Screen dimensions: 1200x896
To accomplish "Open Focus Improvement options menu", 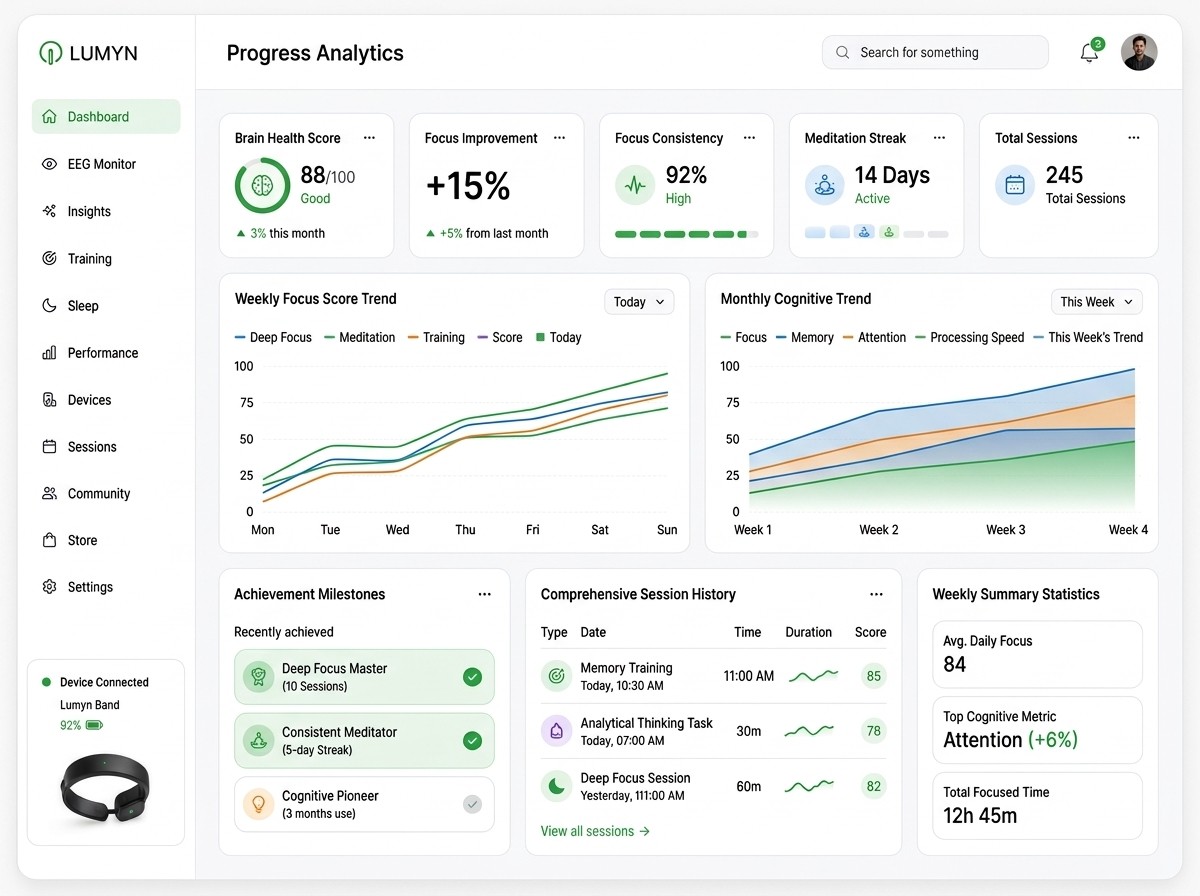I will [559, 138].
